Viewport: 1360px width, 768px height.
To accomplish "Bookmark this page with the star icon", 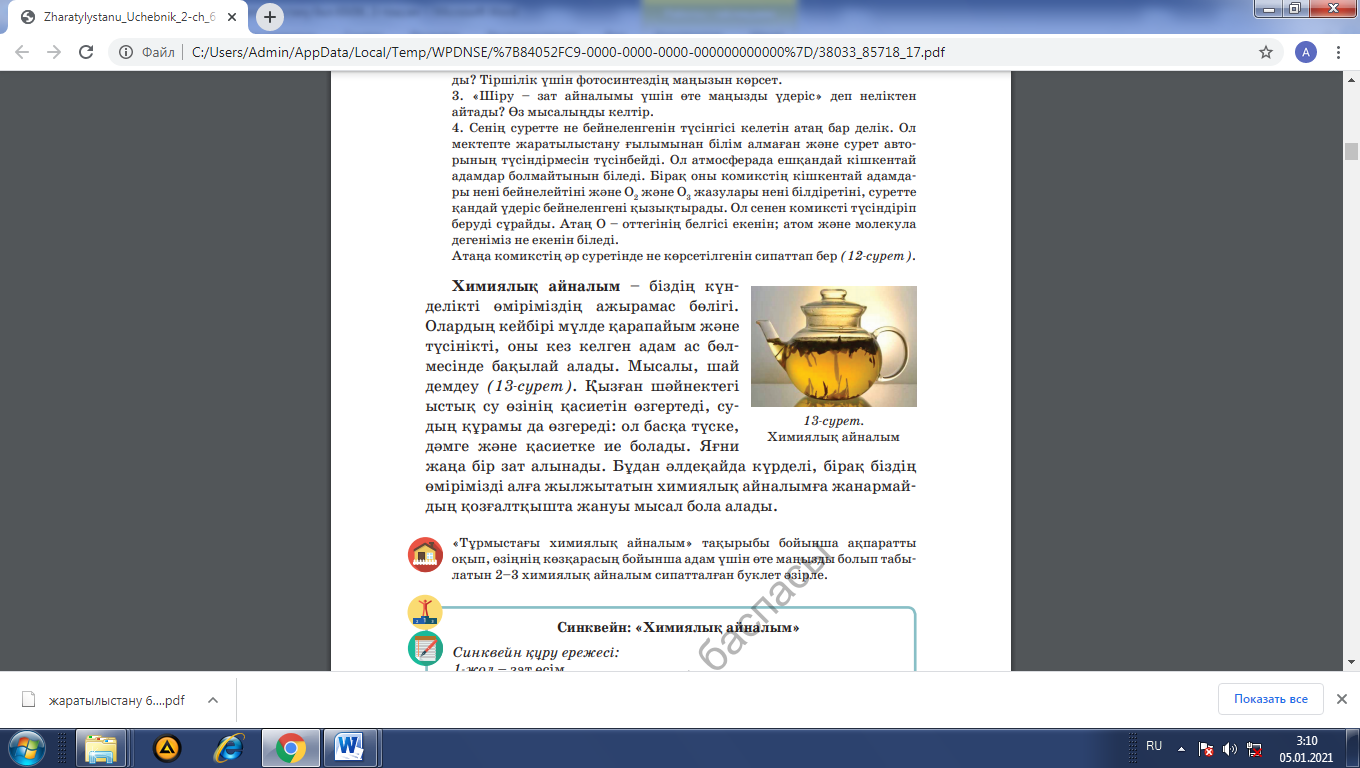I will pos(1266,52).
